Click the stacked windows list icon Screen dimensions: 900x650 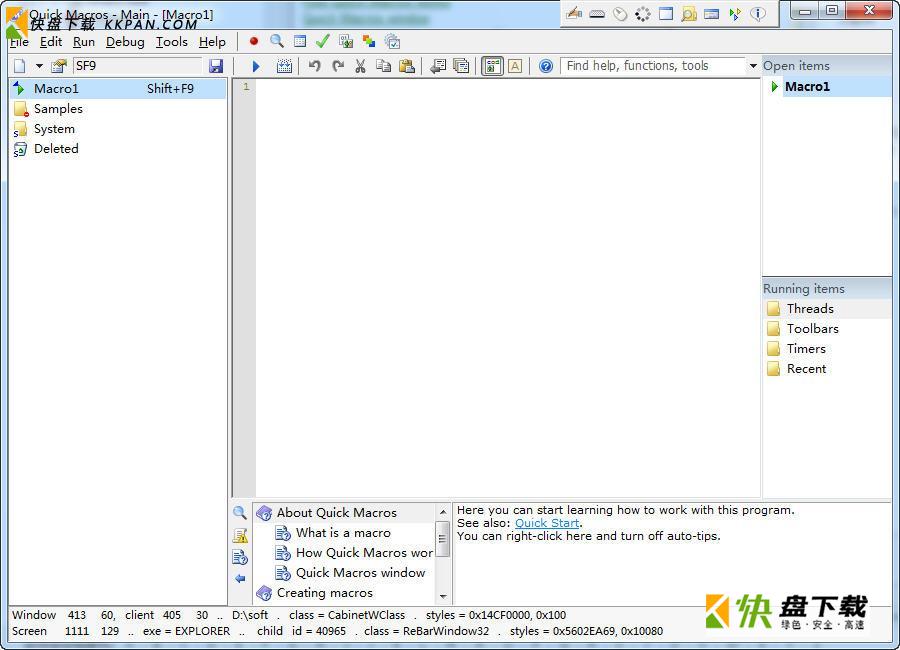[461, 66]
